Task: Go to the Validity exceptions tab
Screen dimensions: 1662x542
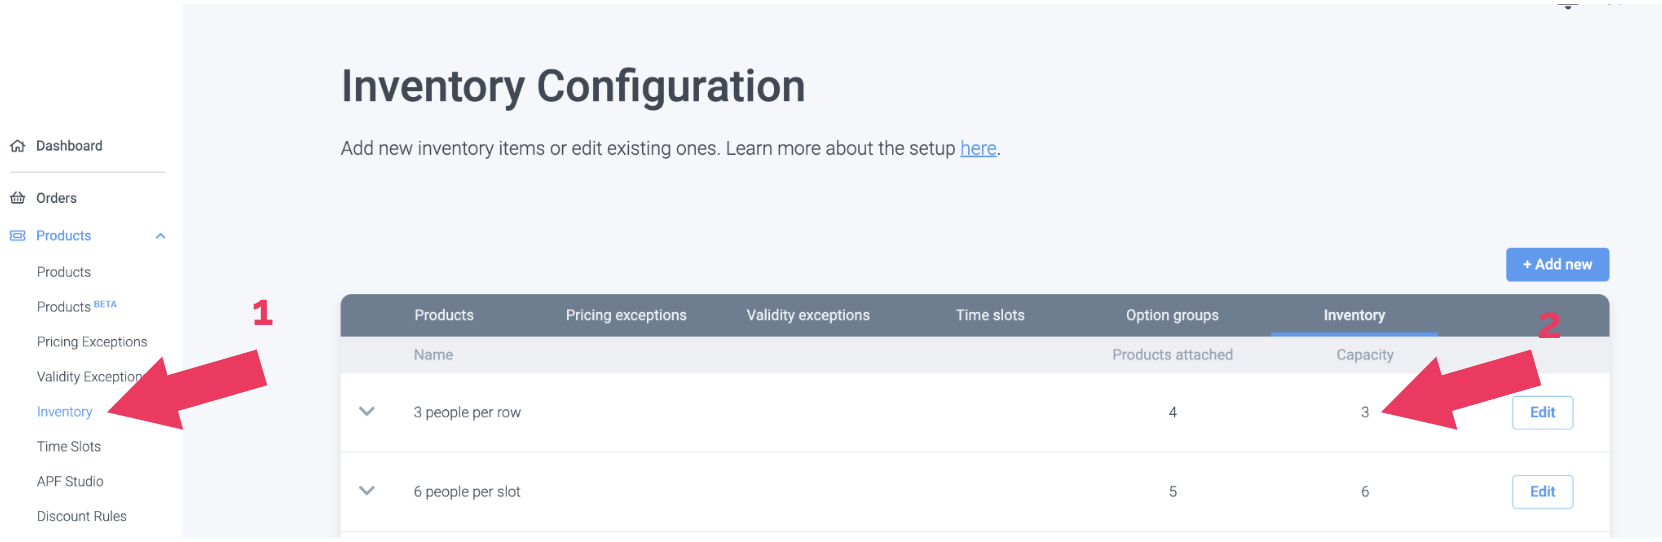Action: [x=808, y=315]
